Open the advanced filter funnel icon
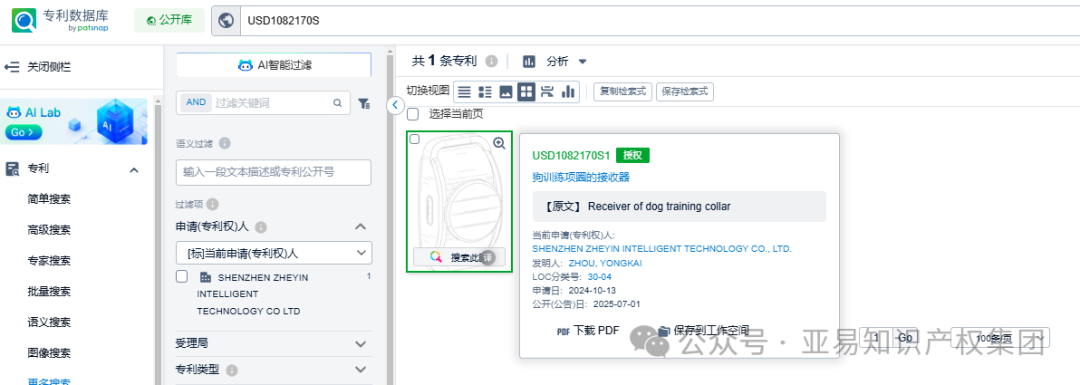 (x=364, y=103)
